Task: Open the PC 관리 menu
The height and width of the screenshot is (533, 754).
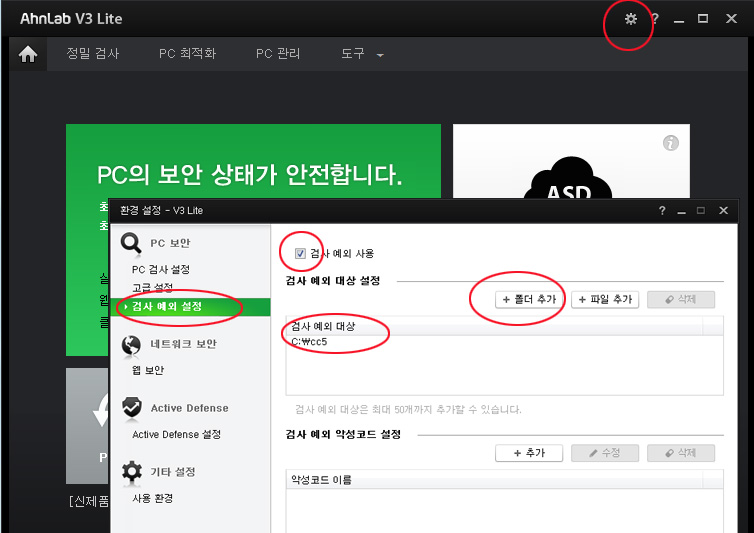Action: tap(278, 53)
